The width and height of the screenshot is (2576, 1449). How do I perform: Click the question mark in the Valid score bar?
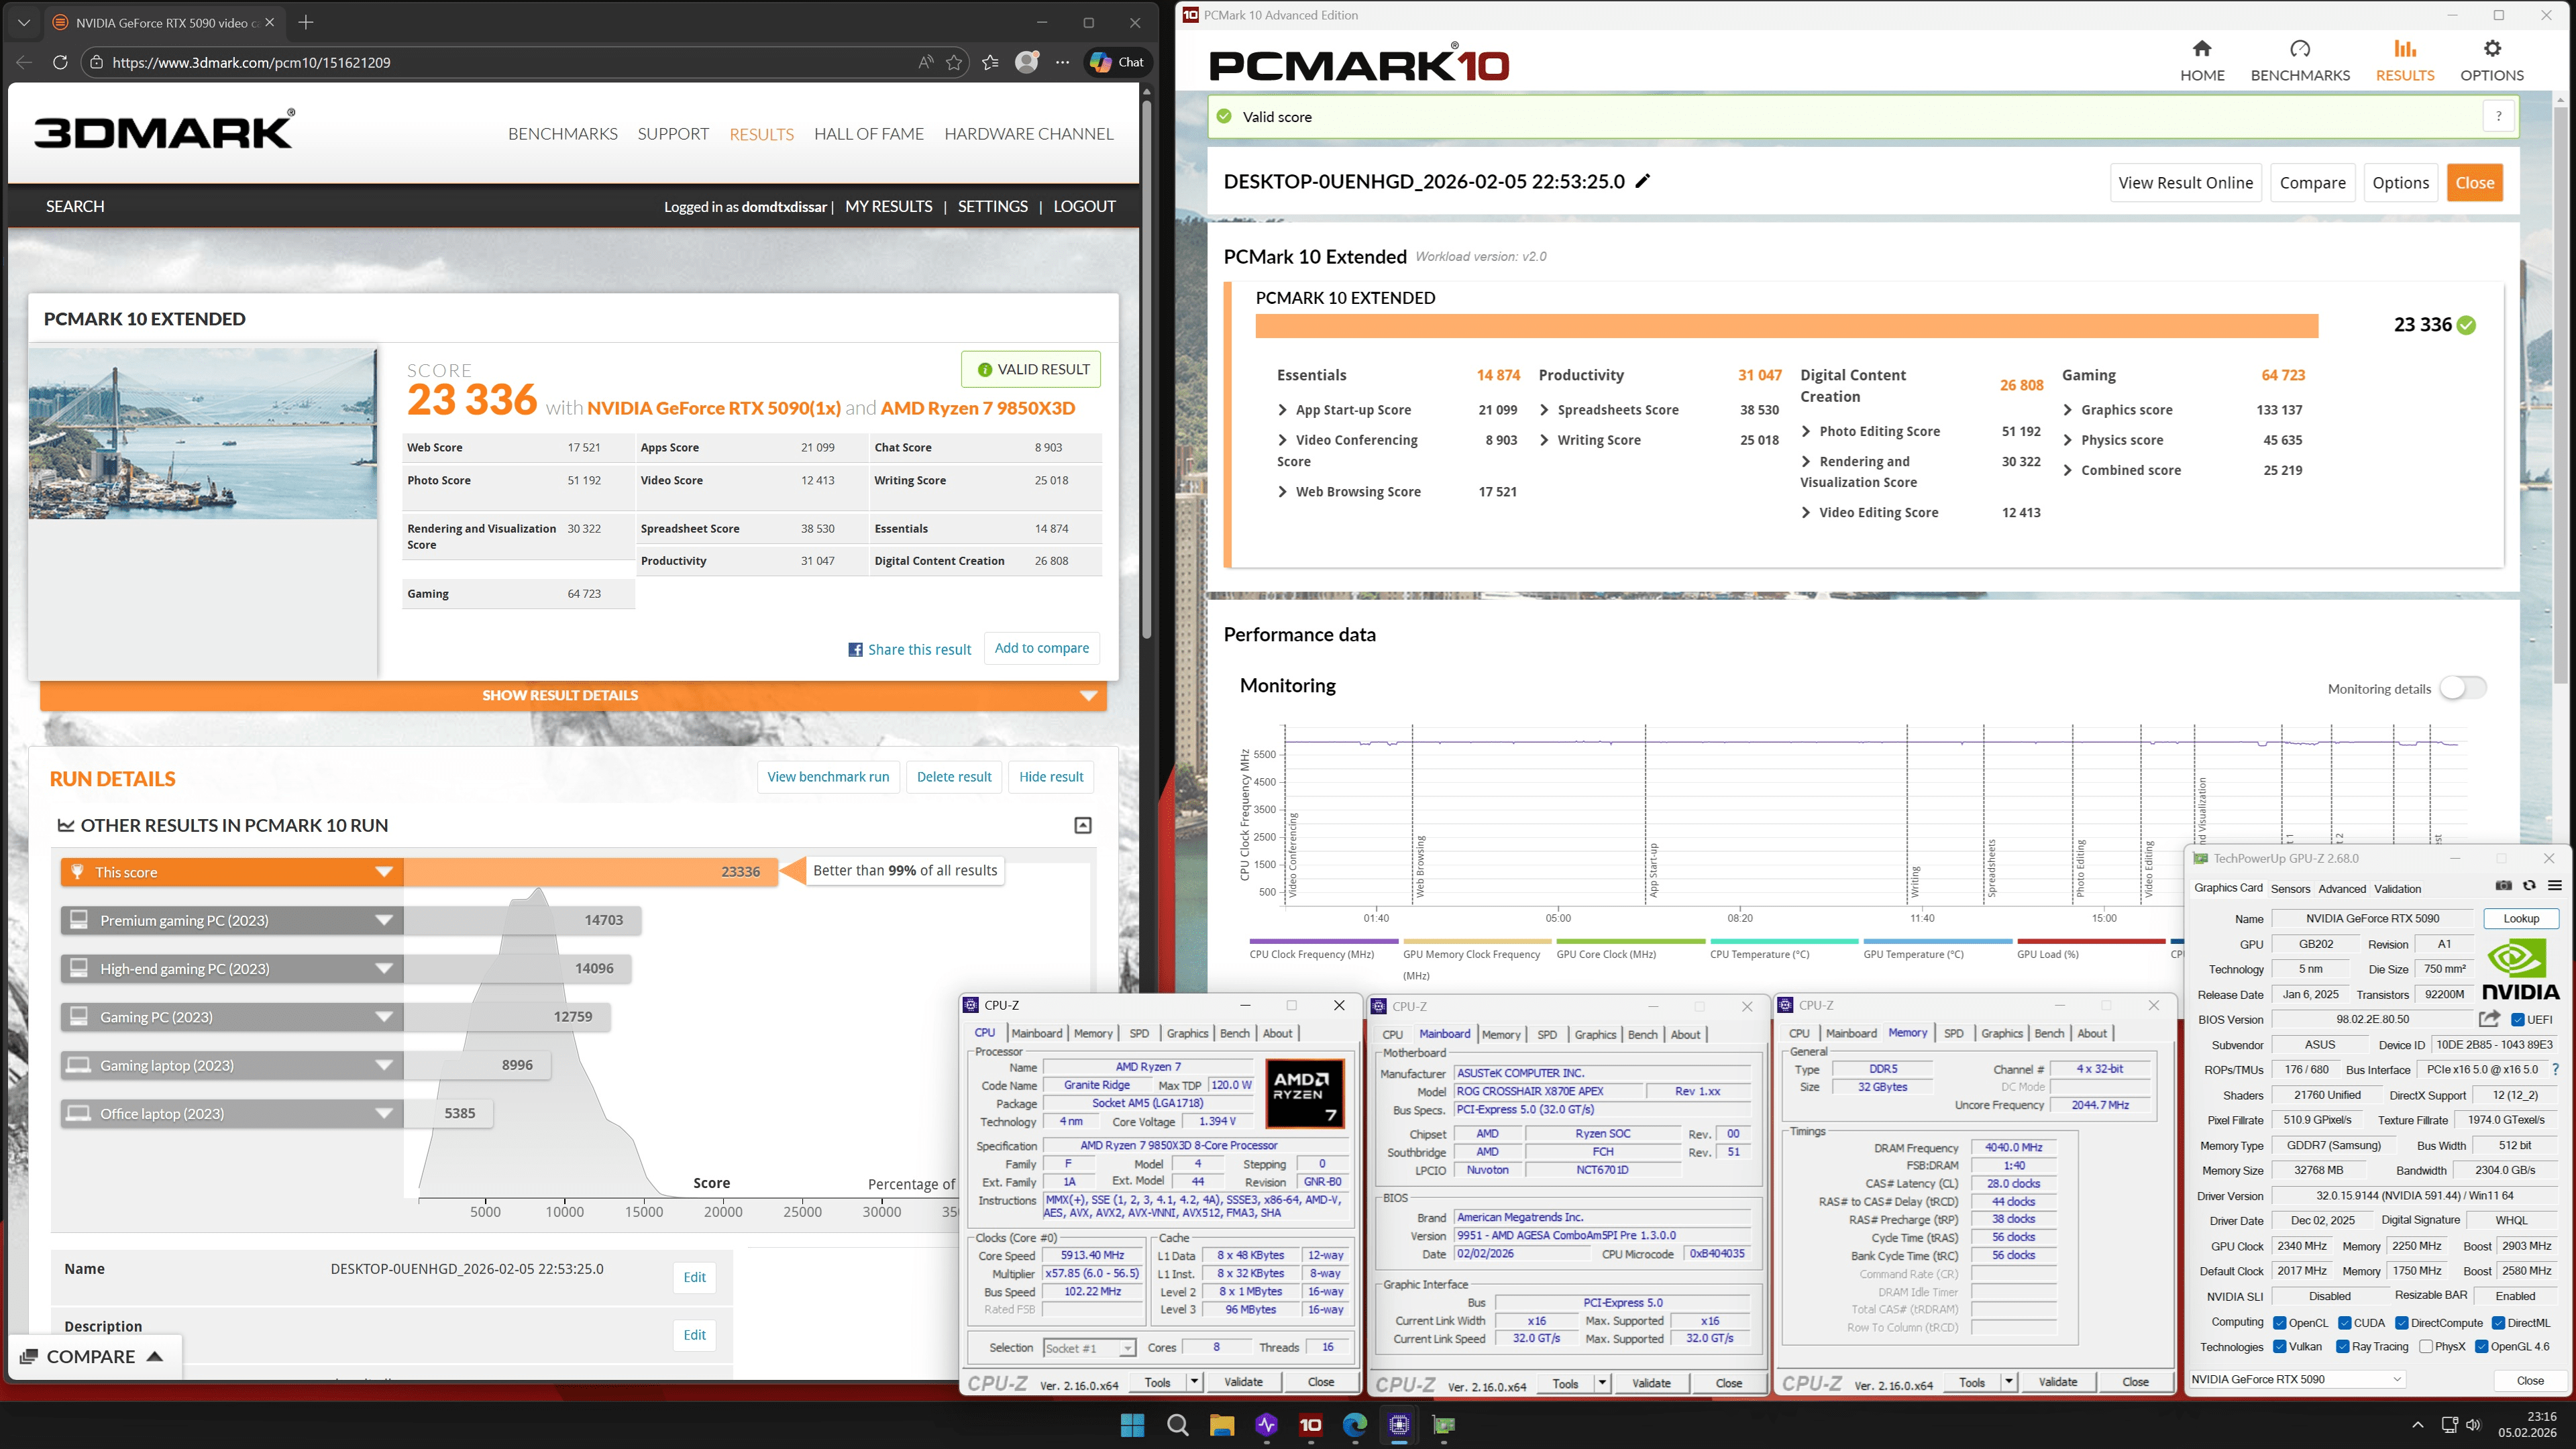(x=2498, y=116)
